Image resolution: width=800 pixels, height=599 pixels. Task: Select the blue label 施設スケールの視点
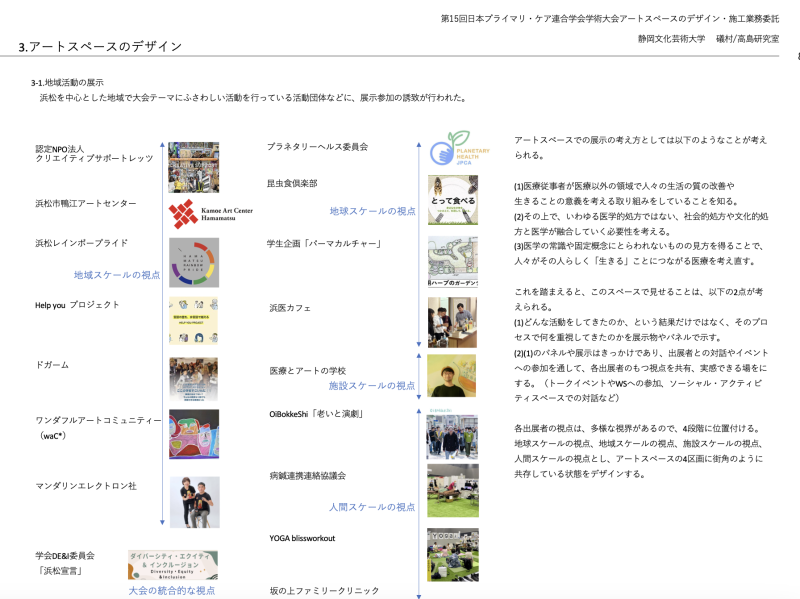point(372,386)
